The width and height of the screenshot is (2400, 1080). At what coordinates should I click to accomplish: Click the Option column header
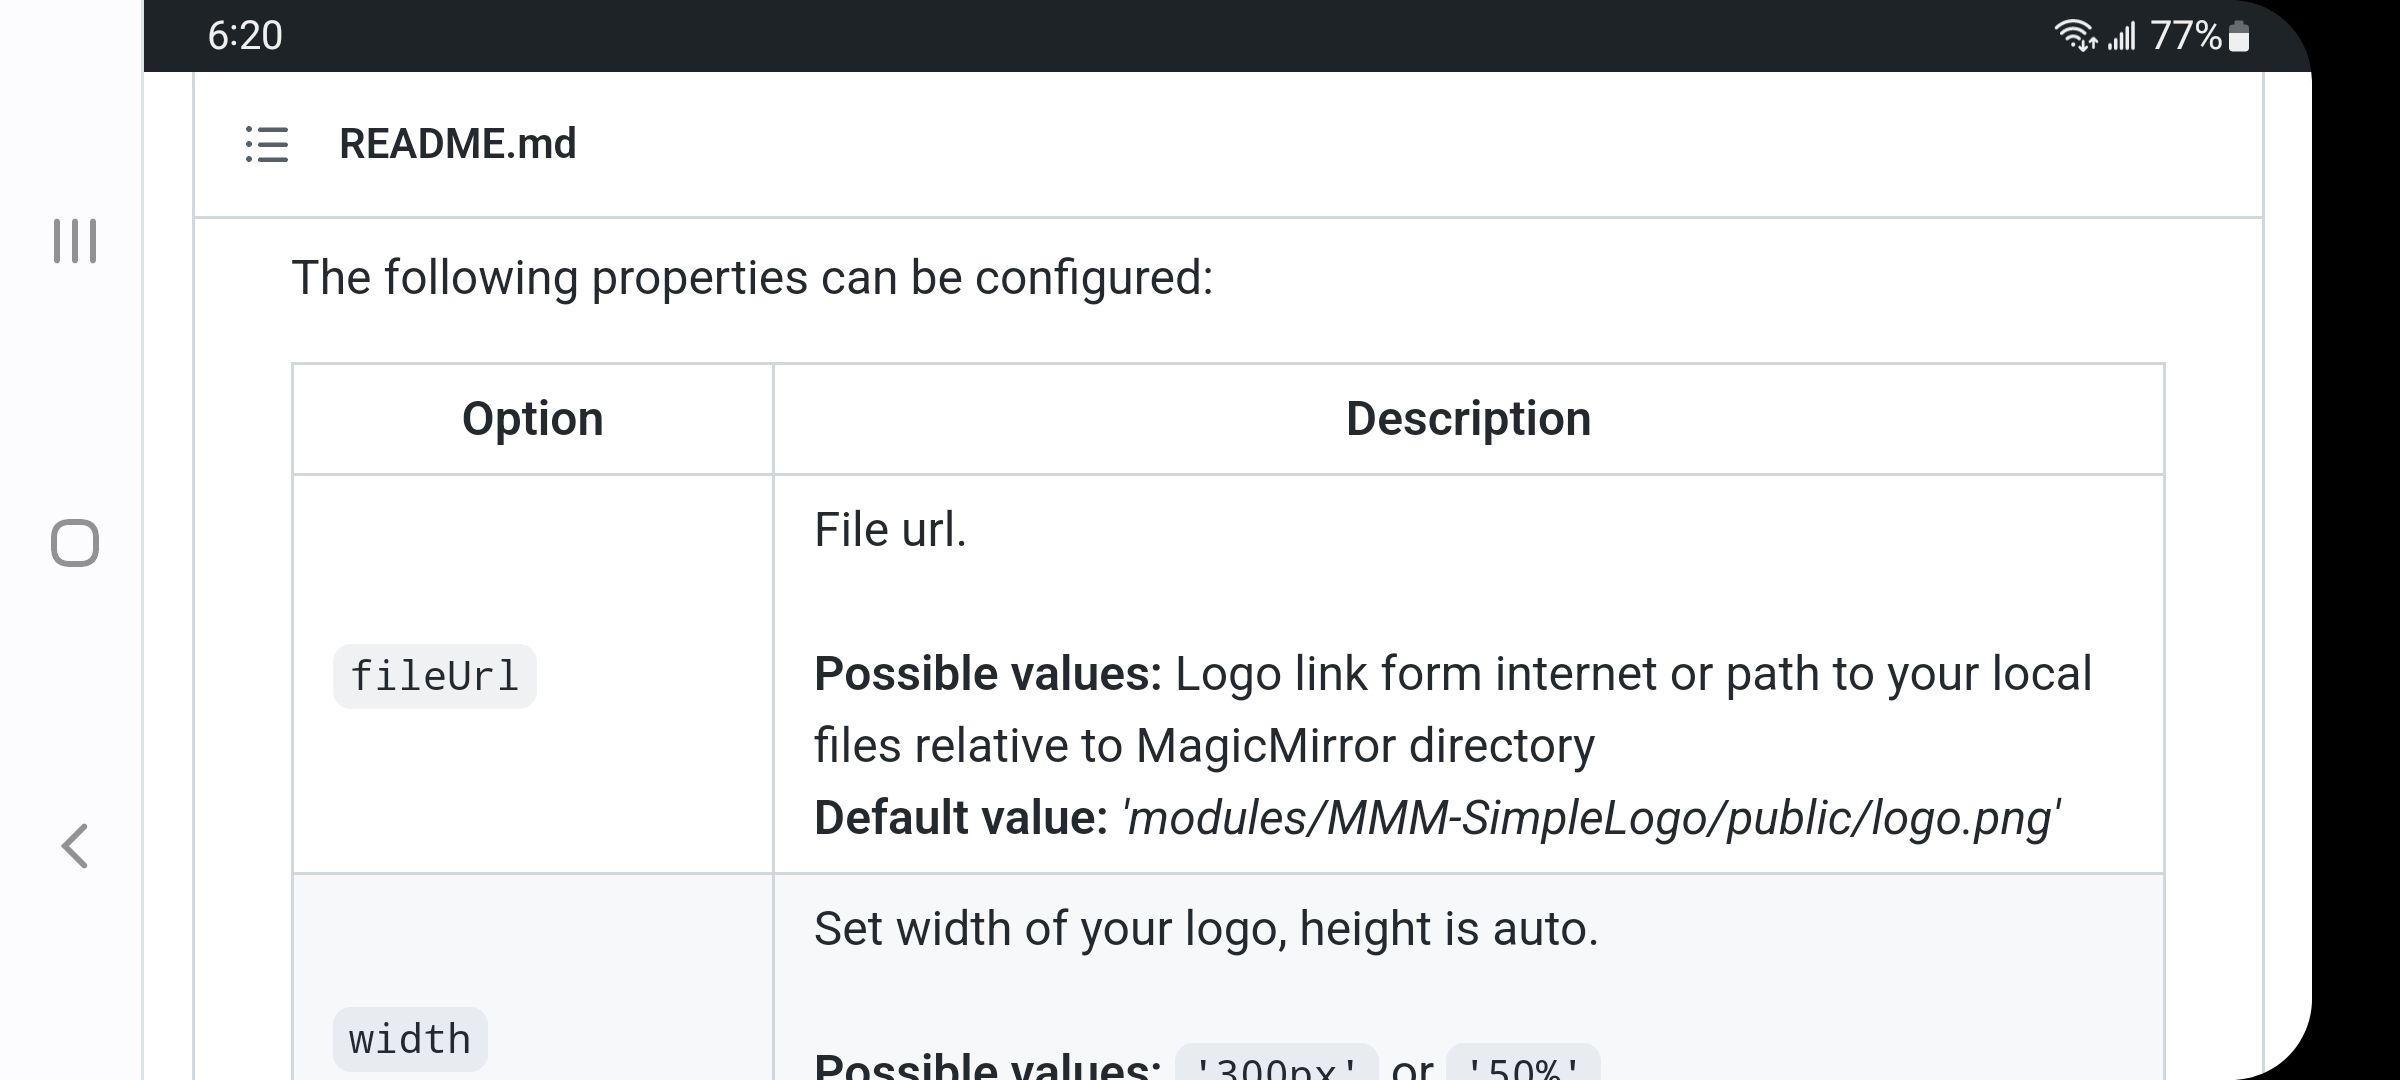532,419
